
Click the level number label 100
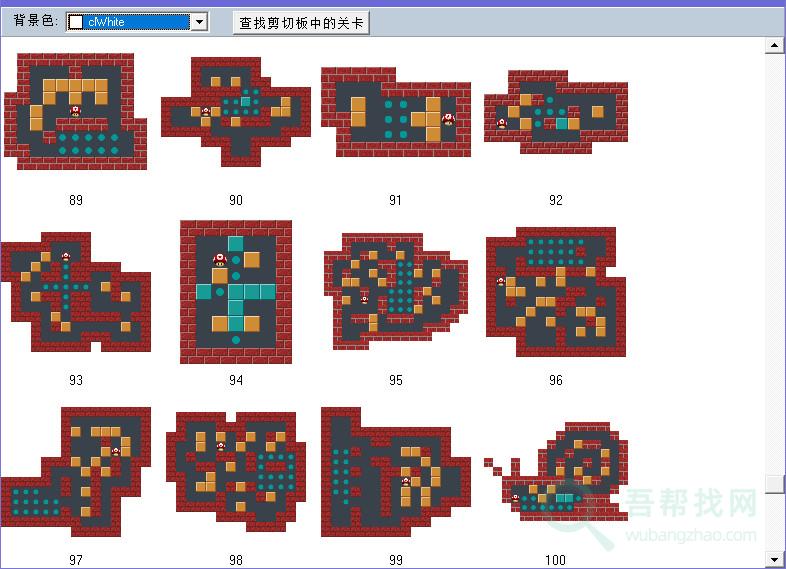[555, 559]
